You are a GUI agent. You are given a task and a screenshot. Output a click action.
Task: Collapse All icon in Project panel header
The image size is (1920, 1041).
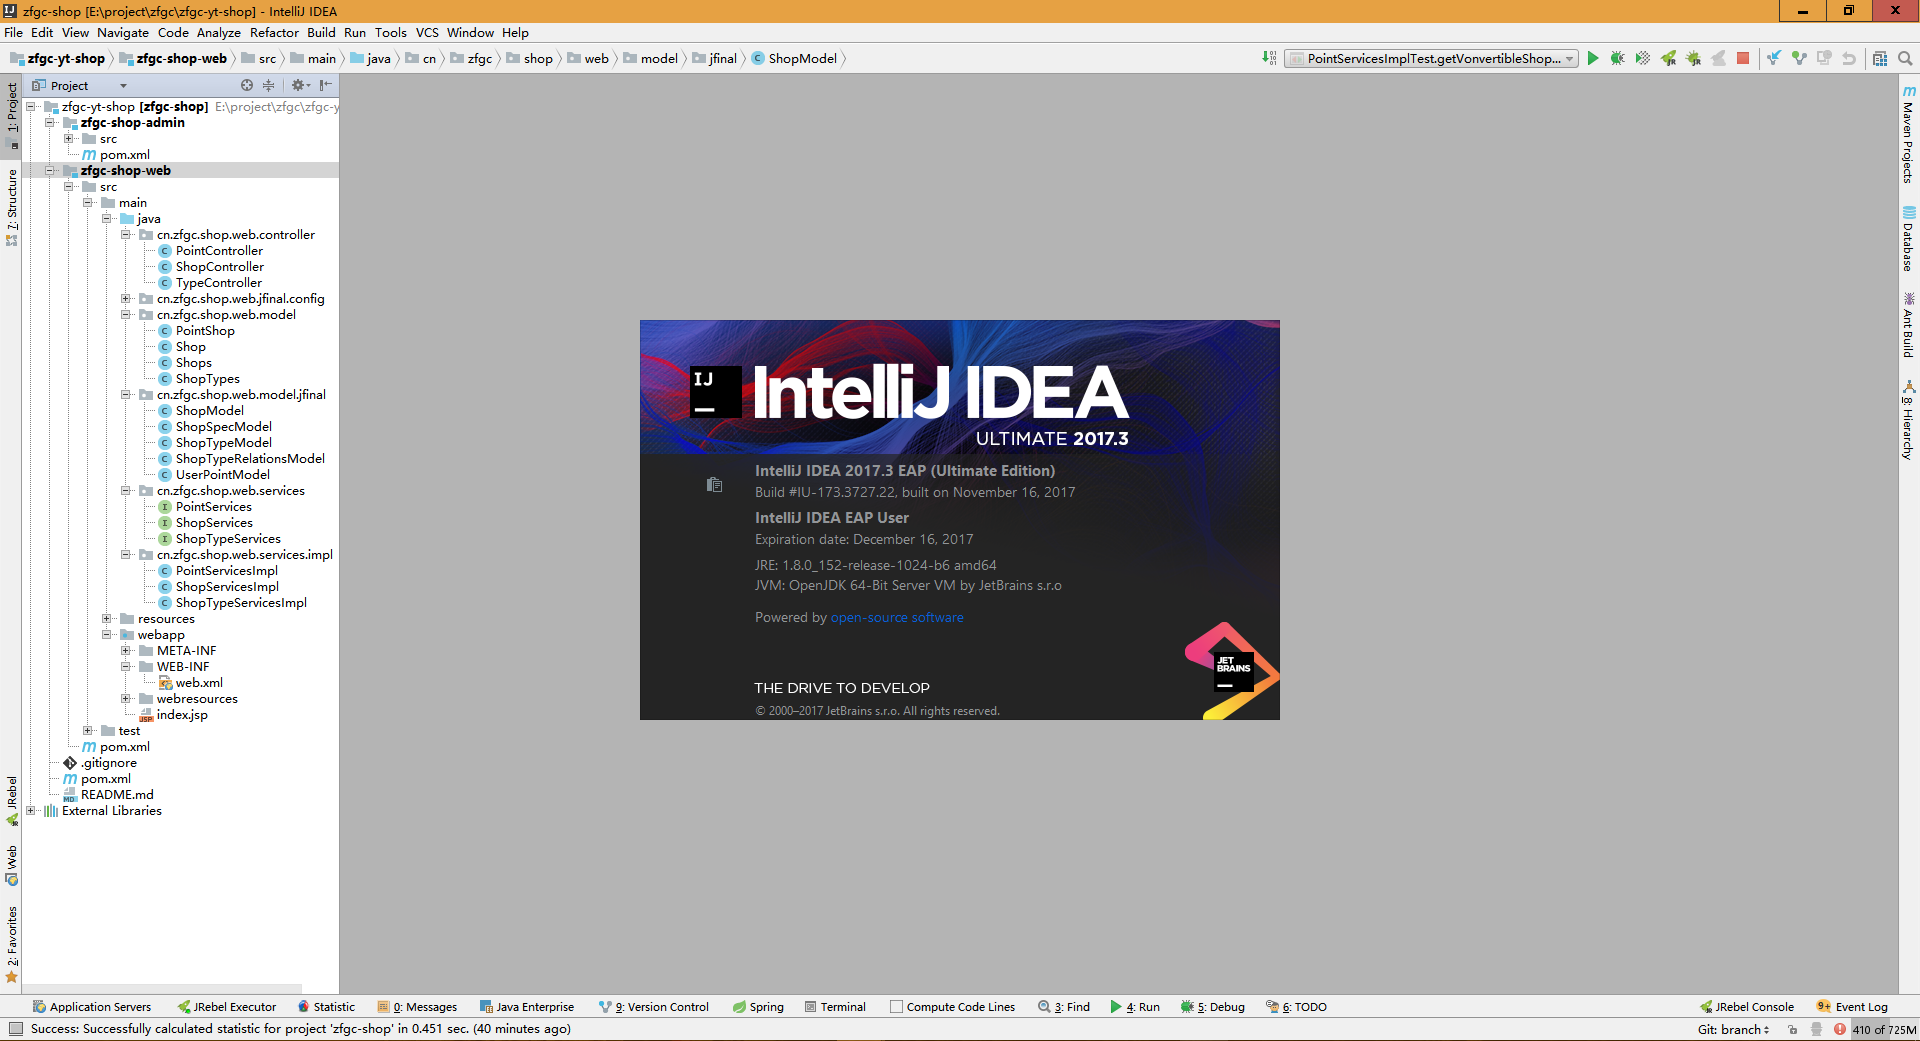(x=268, y=85)
